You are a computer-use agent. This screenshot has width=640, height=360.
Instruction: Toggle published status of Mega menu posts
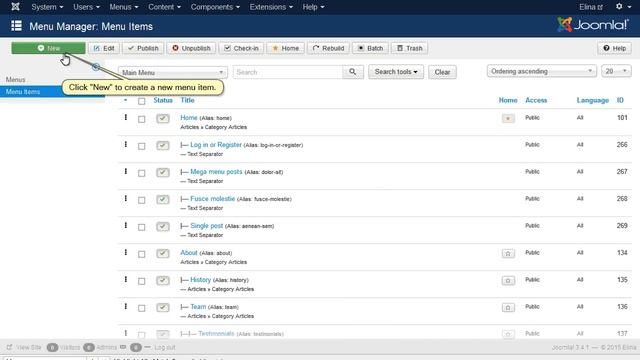click(x=162, y=173)
